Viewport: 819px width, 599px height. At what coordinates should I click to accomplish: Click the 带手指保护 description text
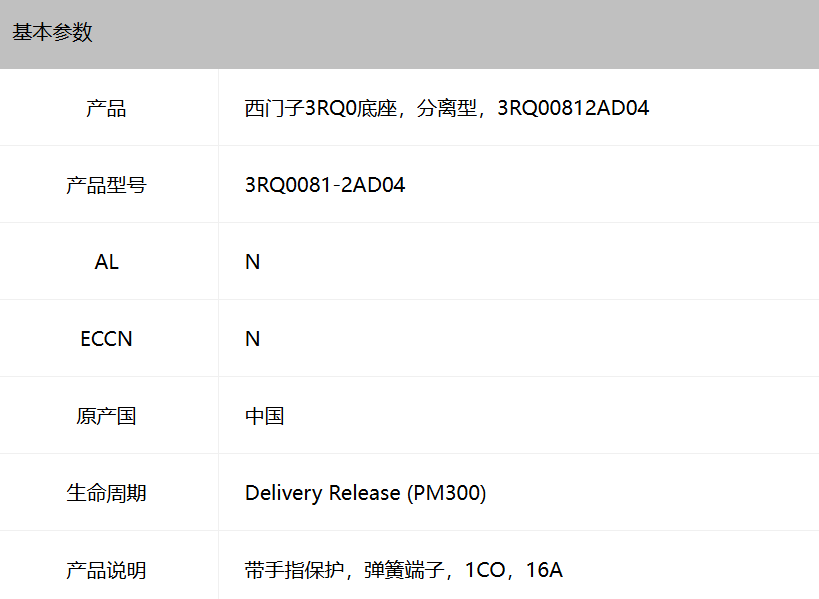[x=294, y=570]
